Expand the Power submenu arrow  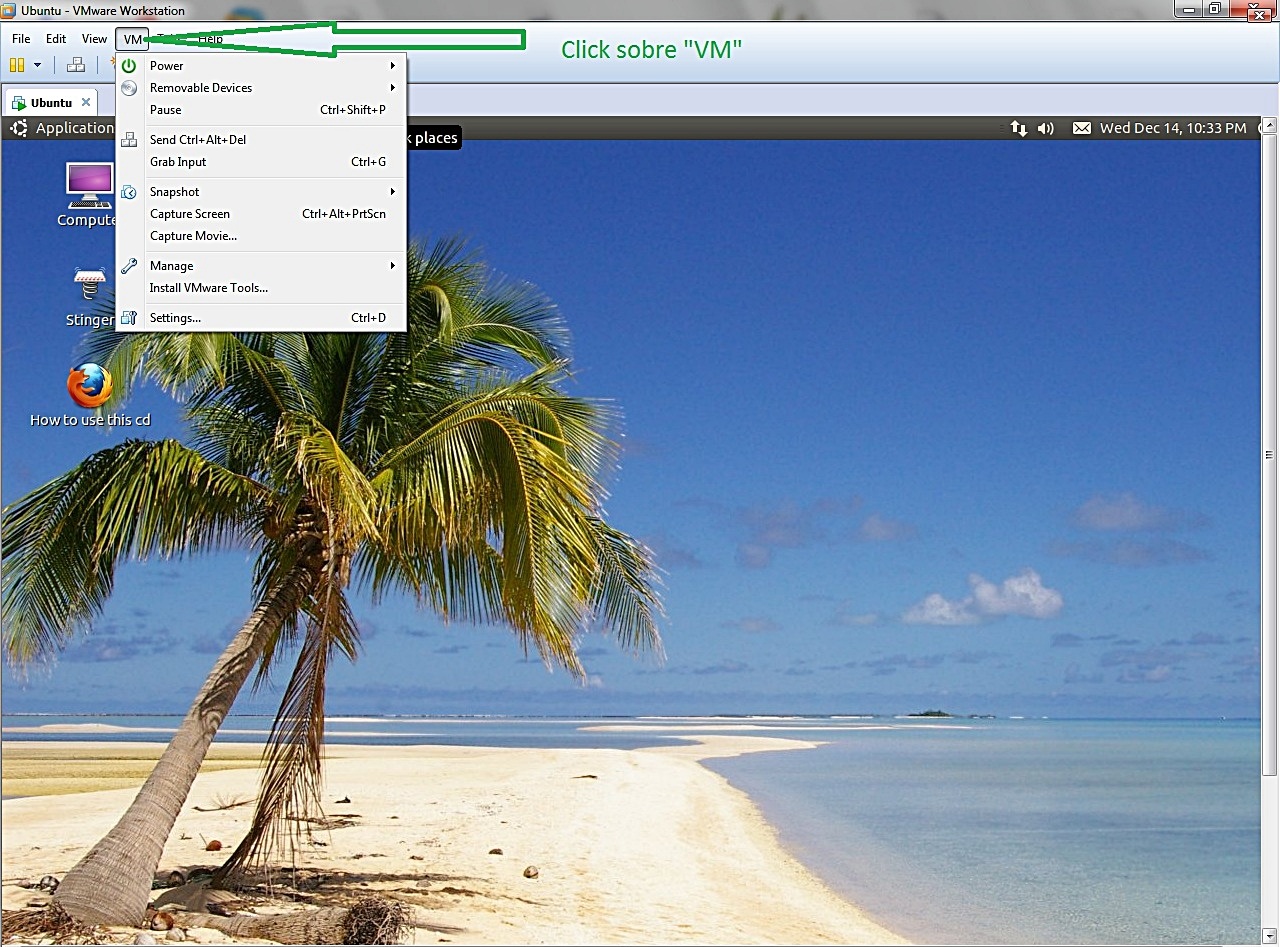click(392, 65)
